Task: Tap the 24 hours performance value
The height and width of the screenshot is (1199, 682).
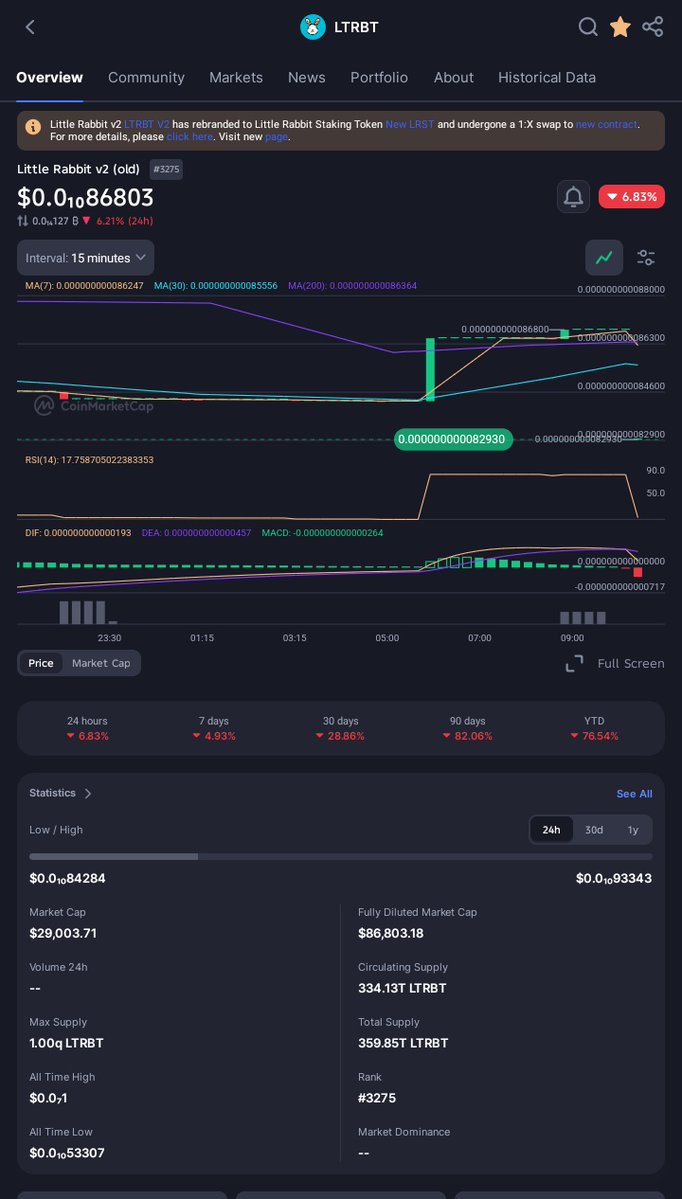Action: pos(87,736)
